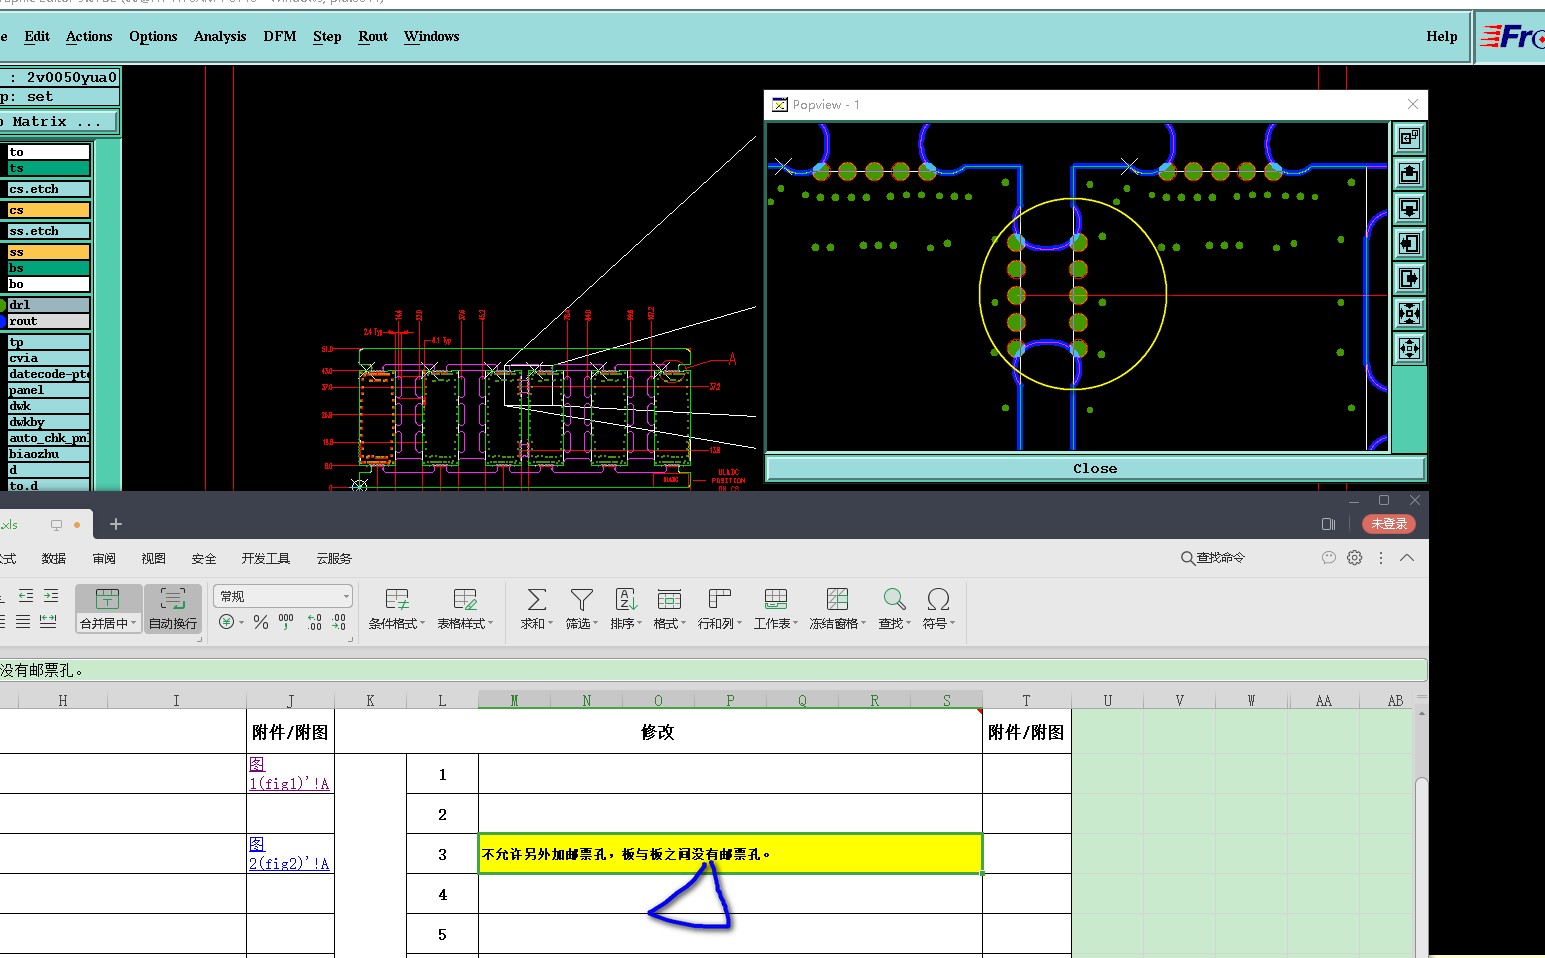Click the decrease indent icon in spreadsheet

click(x=26, y=595)
